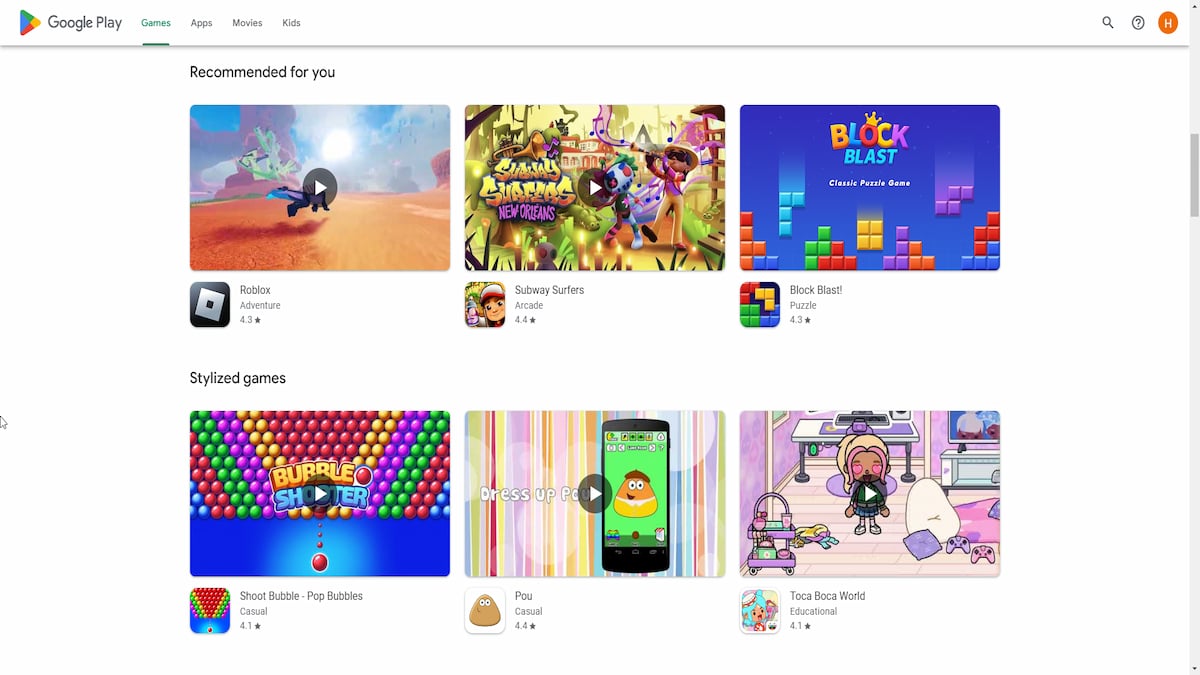Screen dimensions: 1200x675
Task: Click the Roblox app icon
Action: [x=210, y=305]
